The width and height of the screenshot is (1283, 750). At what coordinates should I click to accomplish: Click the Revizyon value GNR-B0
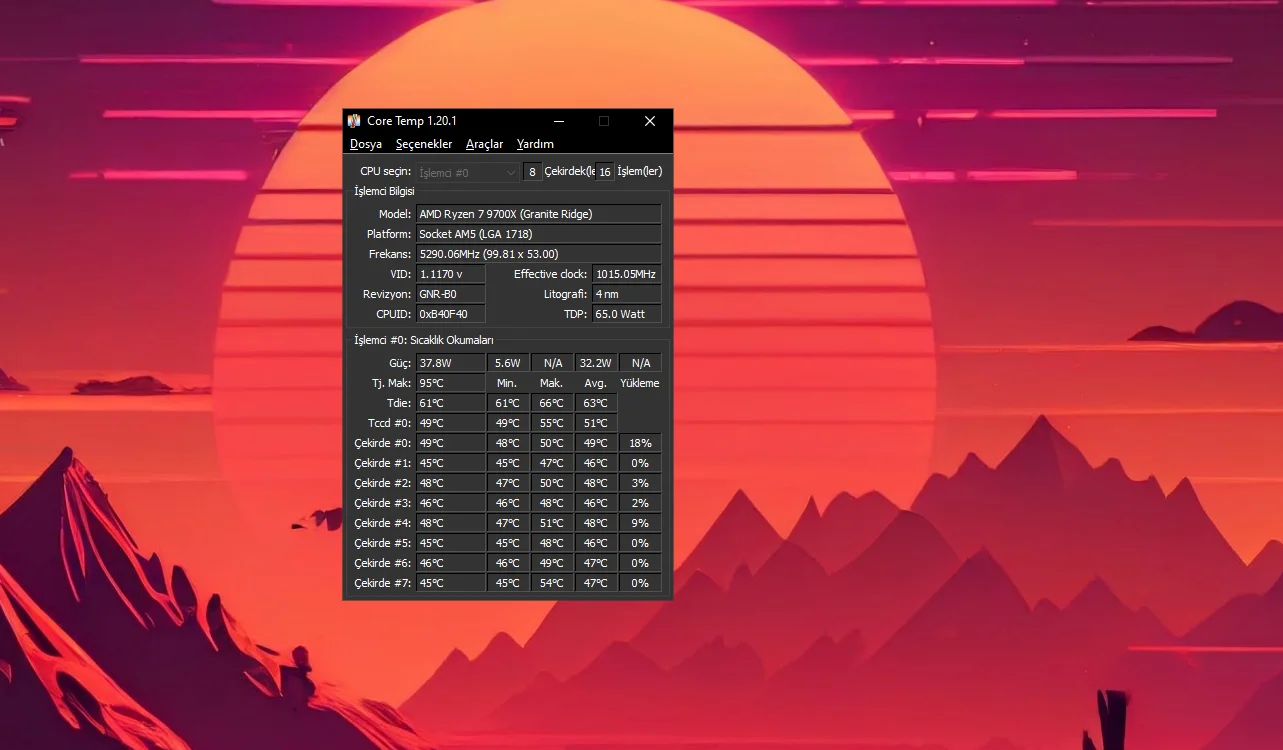pos(451,294)
